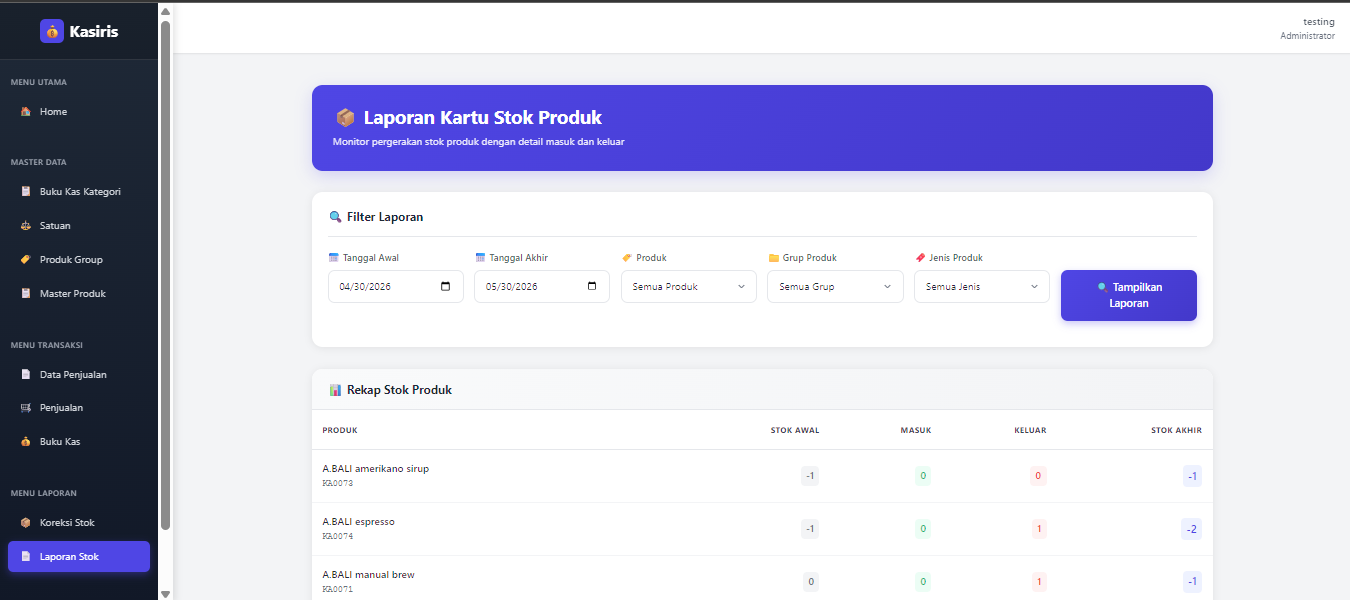Click the Satuan sidebar icon
1350x600 pixels.
tap(26, 226)
